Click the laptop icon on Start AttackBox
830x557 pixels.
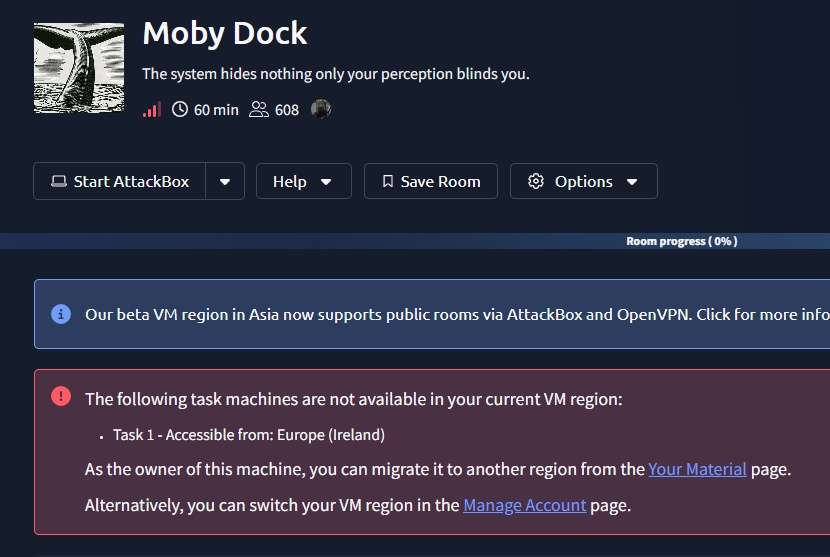[x=59, y=182]
